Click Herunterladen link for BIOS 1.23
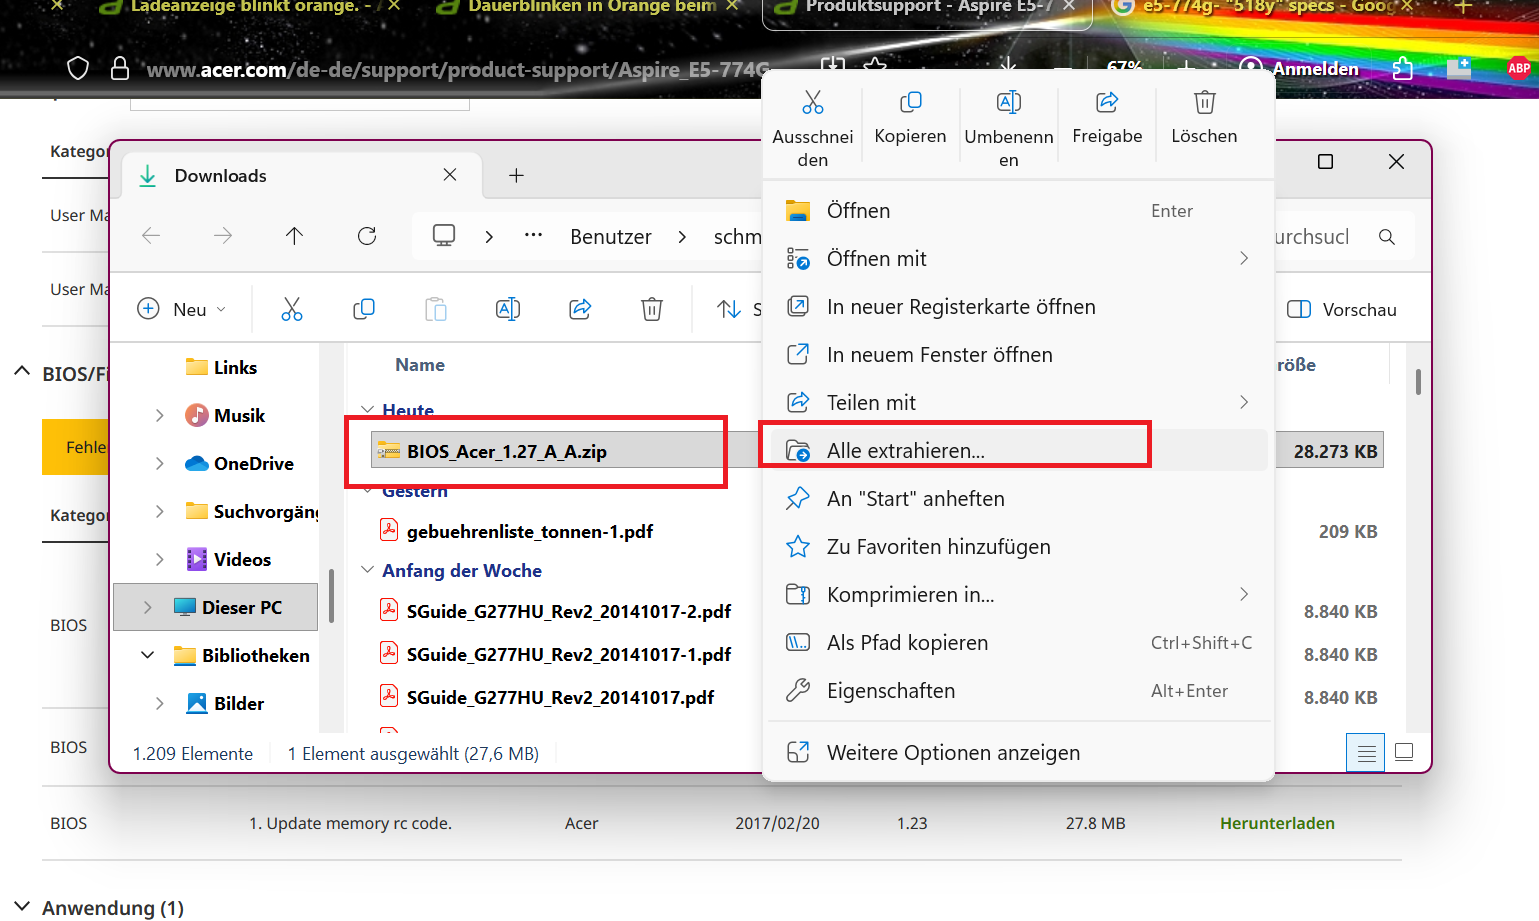The image size is (1539, 921). [1277, 823]
